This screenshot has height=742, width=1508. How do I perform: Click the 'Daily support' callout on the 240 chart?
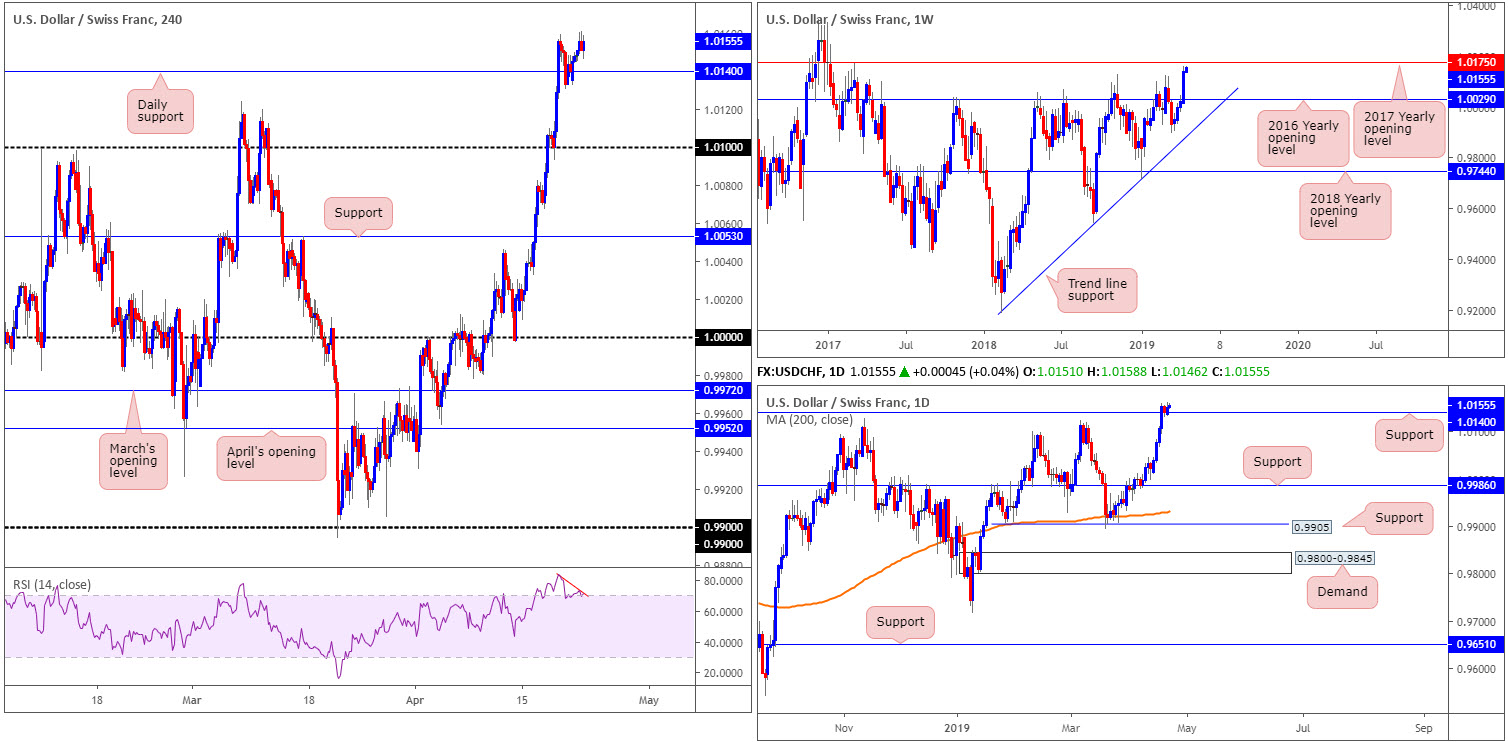(x=158, y=110)
